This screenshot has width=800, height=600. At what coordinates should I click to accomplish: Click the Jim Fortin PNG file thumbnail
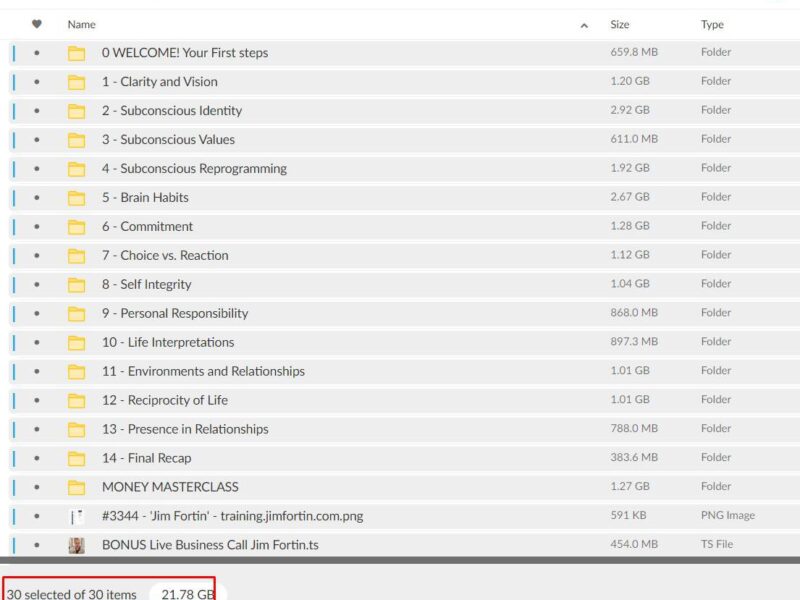(76, 516)
